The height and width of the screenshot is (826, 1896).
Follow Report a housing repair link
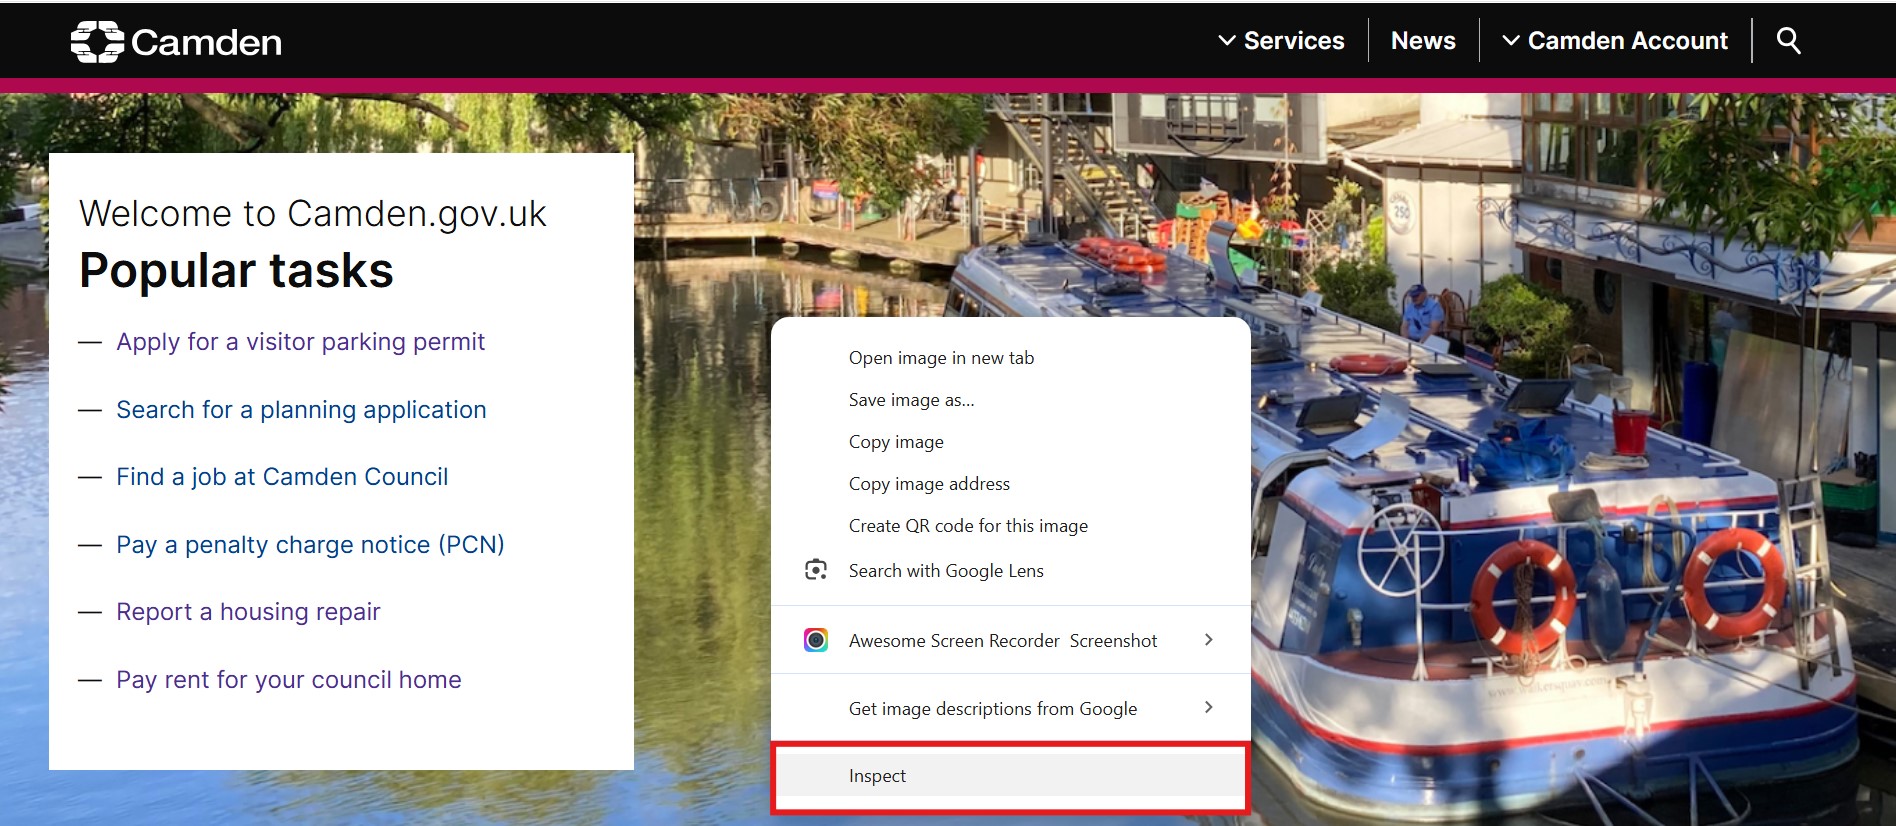point(248,612)
